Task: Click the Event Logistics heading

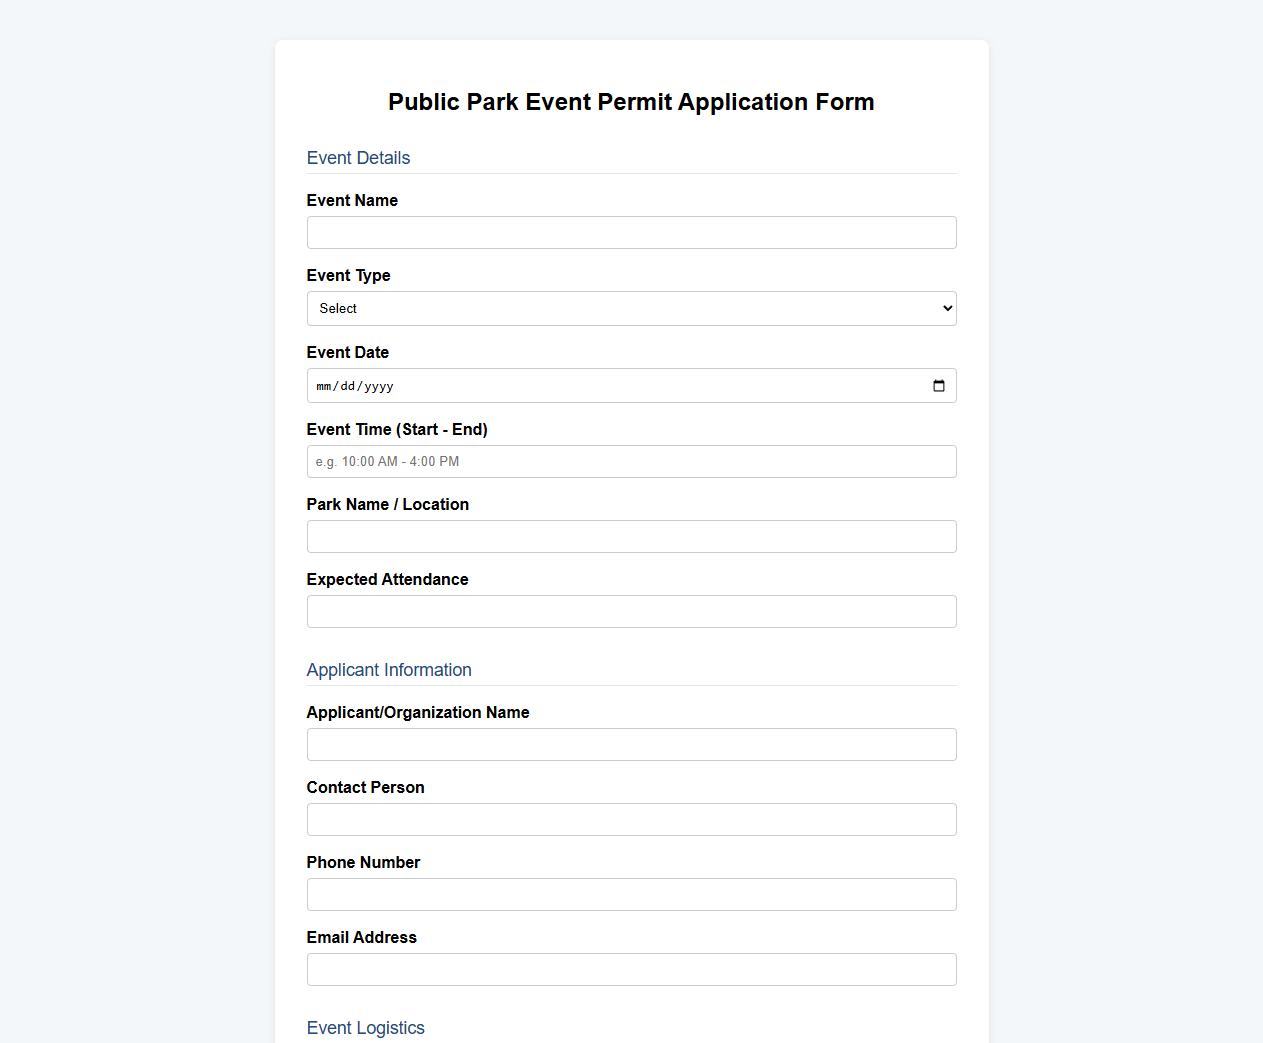Action: (365, 1028)
